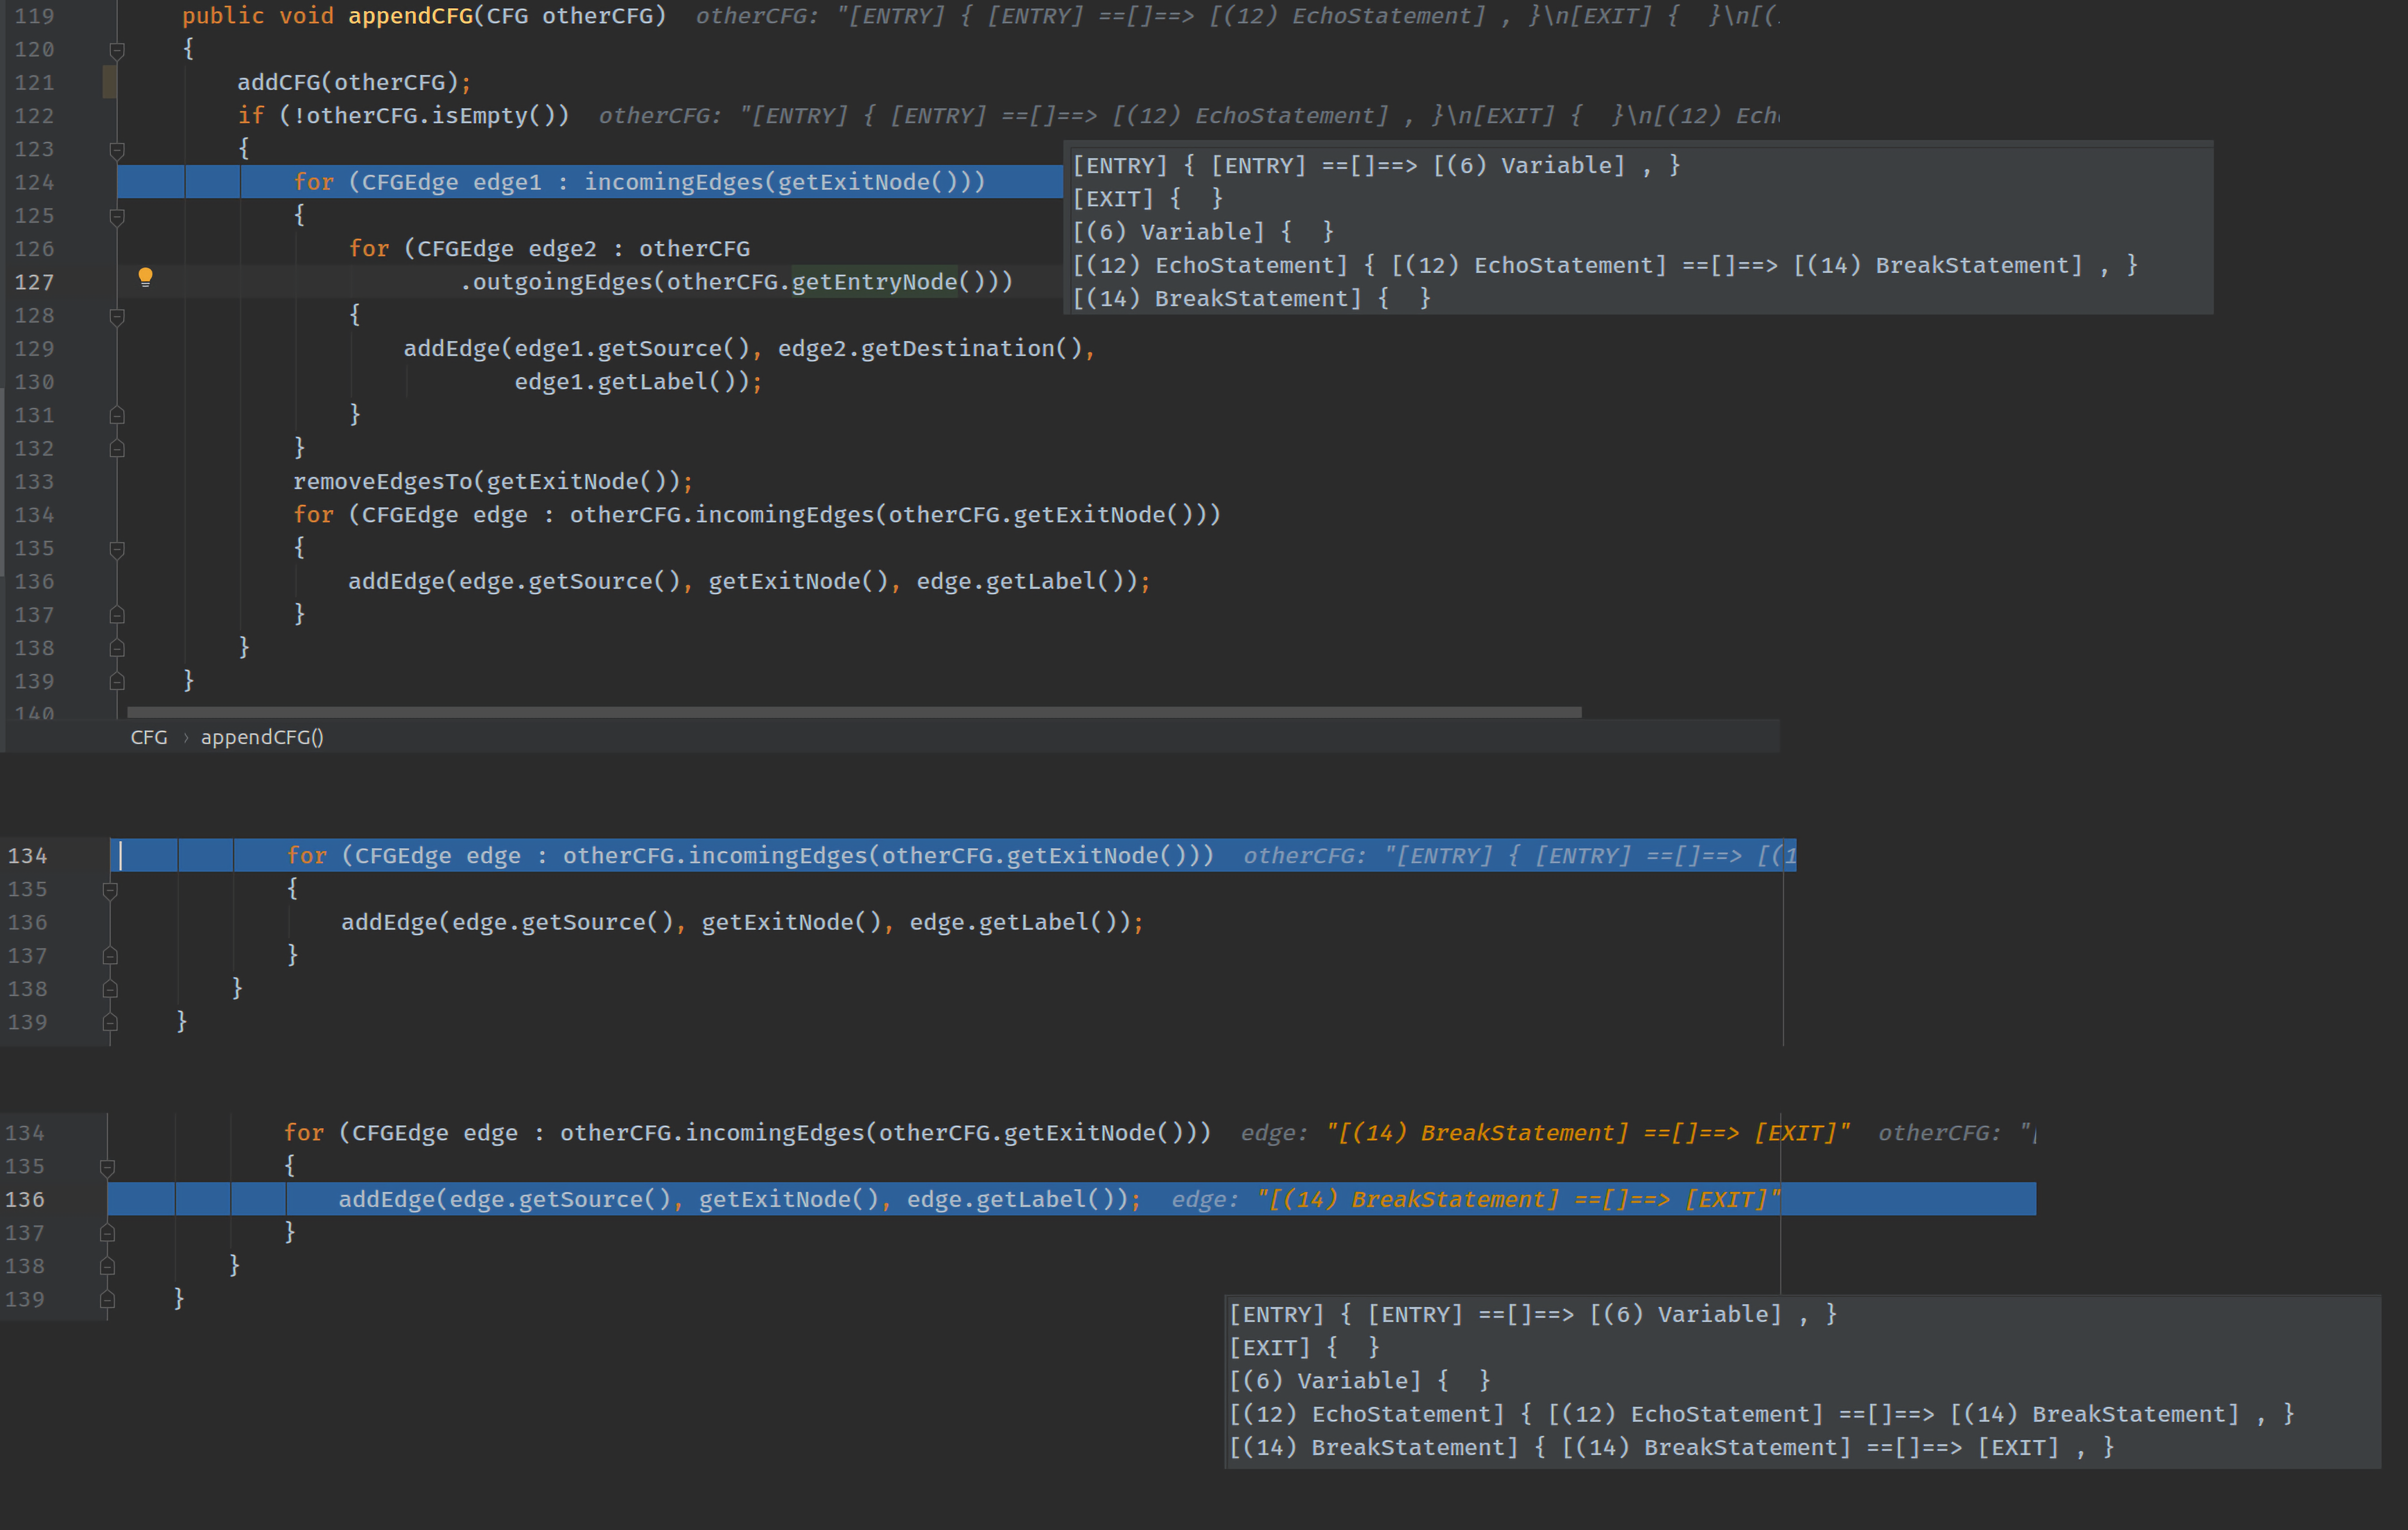Click the edge2 variable declaration on line 126
Screen dimensions: 2408x1530
pos(562,249)
